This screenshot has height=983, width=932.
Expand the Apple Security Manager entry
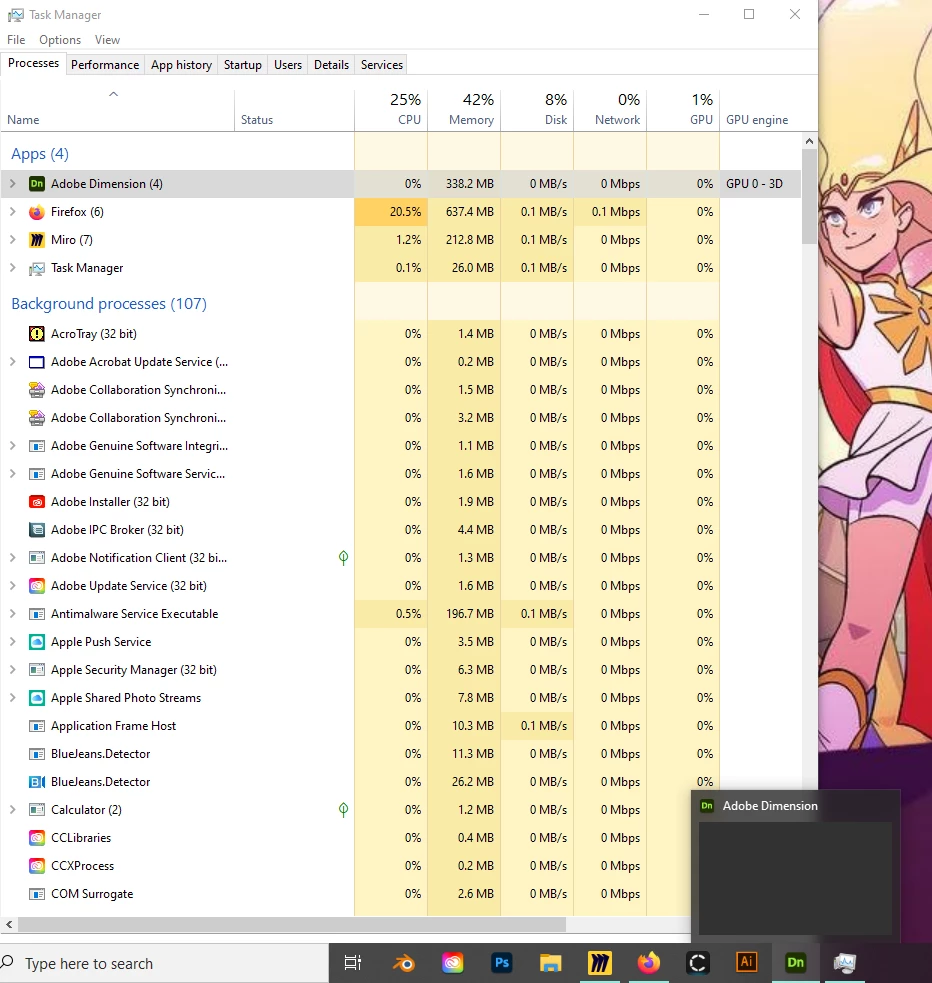click(13, 670)
